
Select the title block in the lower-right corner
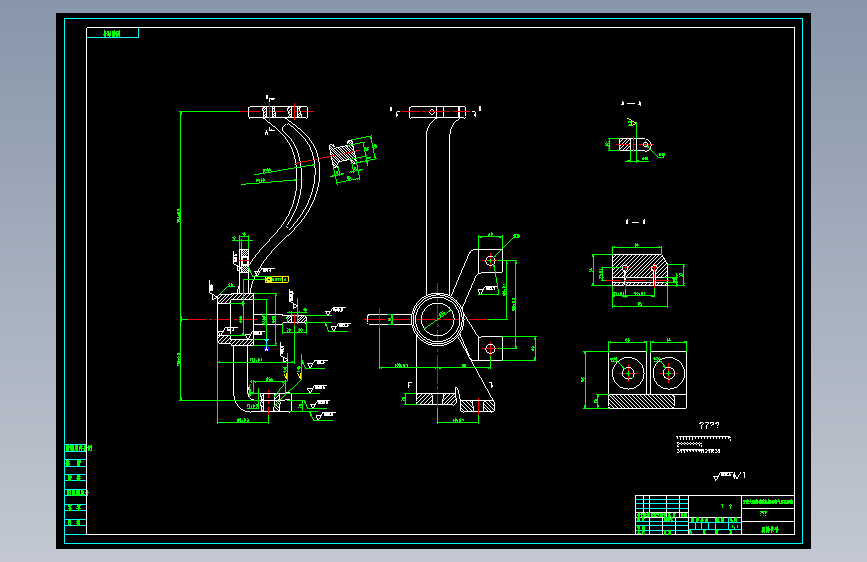click(714, 515)
